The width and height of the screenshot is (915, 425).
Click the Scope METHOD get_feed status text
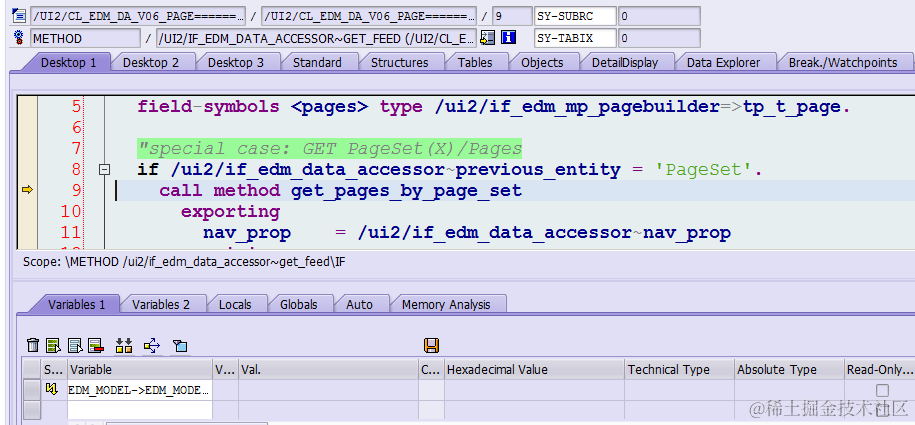point(184,262)
